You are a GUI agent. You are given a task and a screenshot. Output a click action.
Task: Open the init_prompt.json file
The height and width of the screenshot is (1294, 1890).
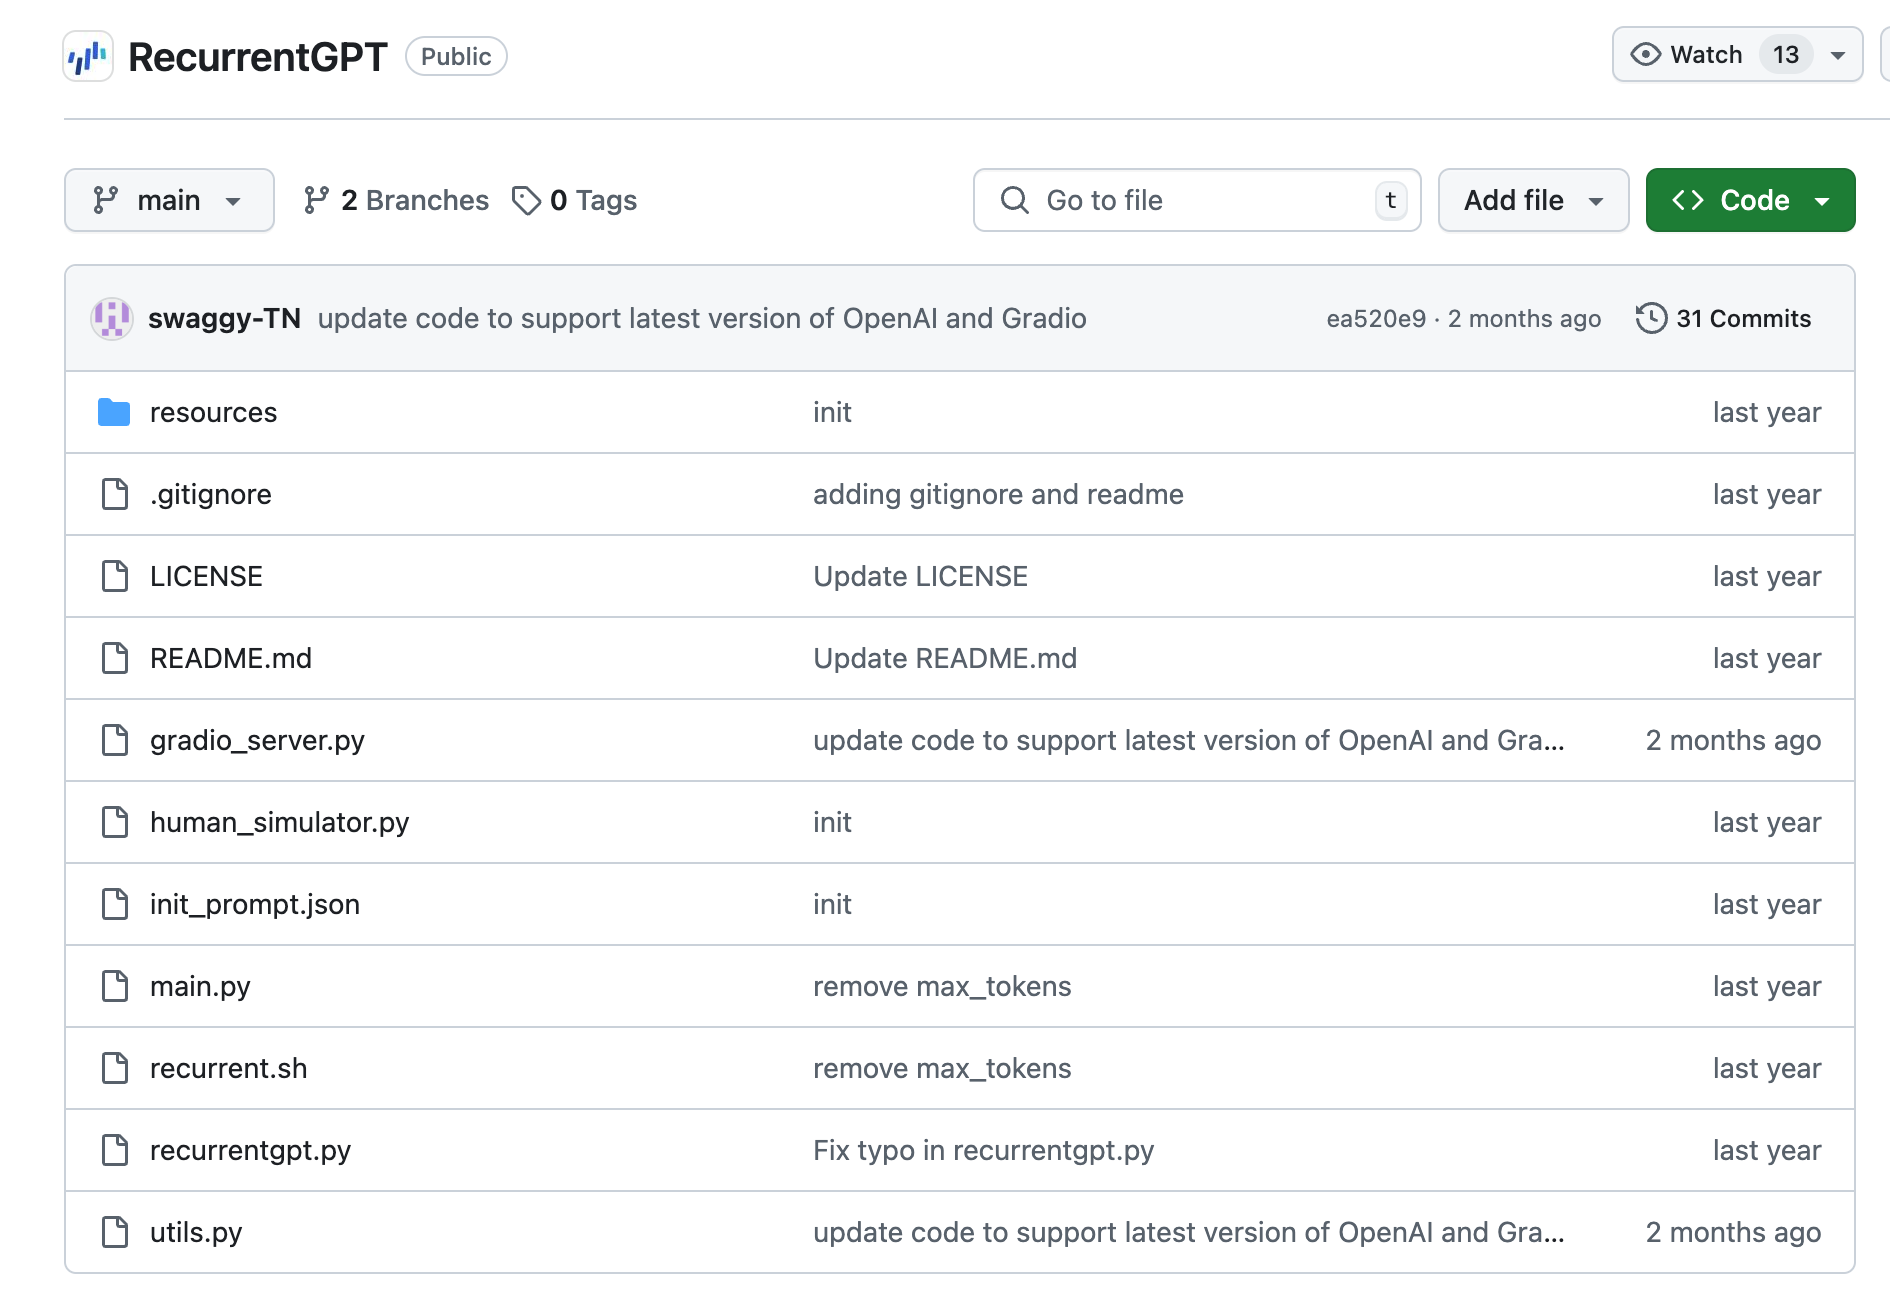point(255,904)
